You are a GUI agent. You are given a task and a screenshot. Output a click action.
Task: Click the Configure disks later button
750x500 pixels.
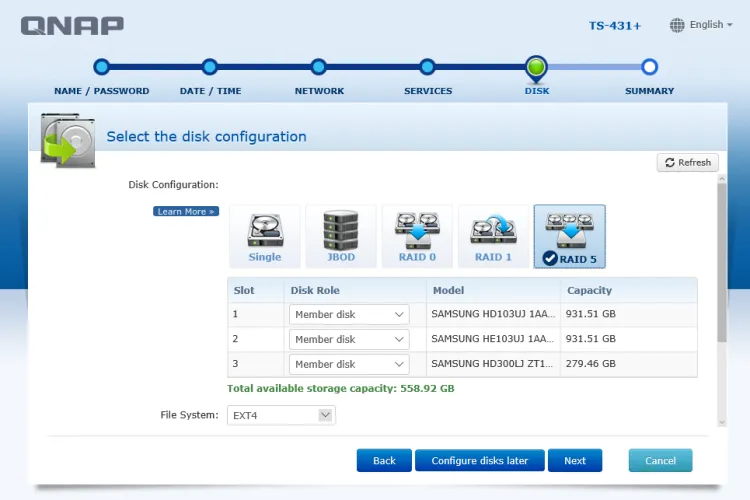479,461
